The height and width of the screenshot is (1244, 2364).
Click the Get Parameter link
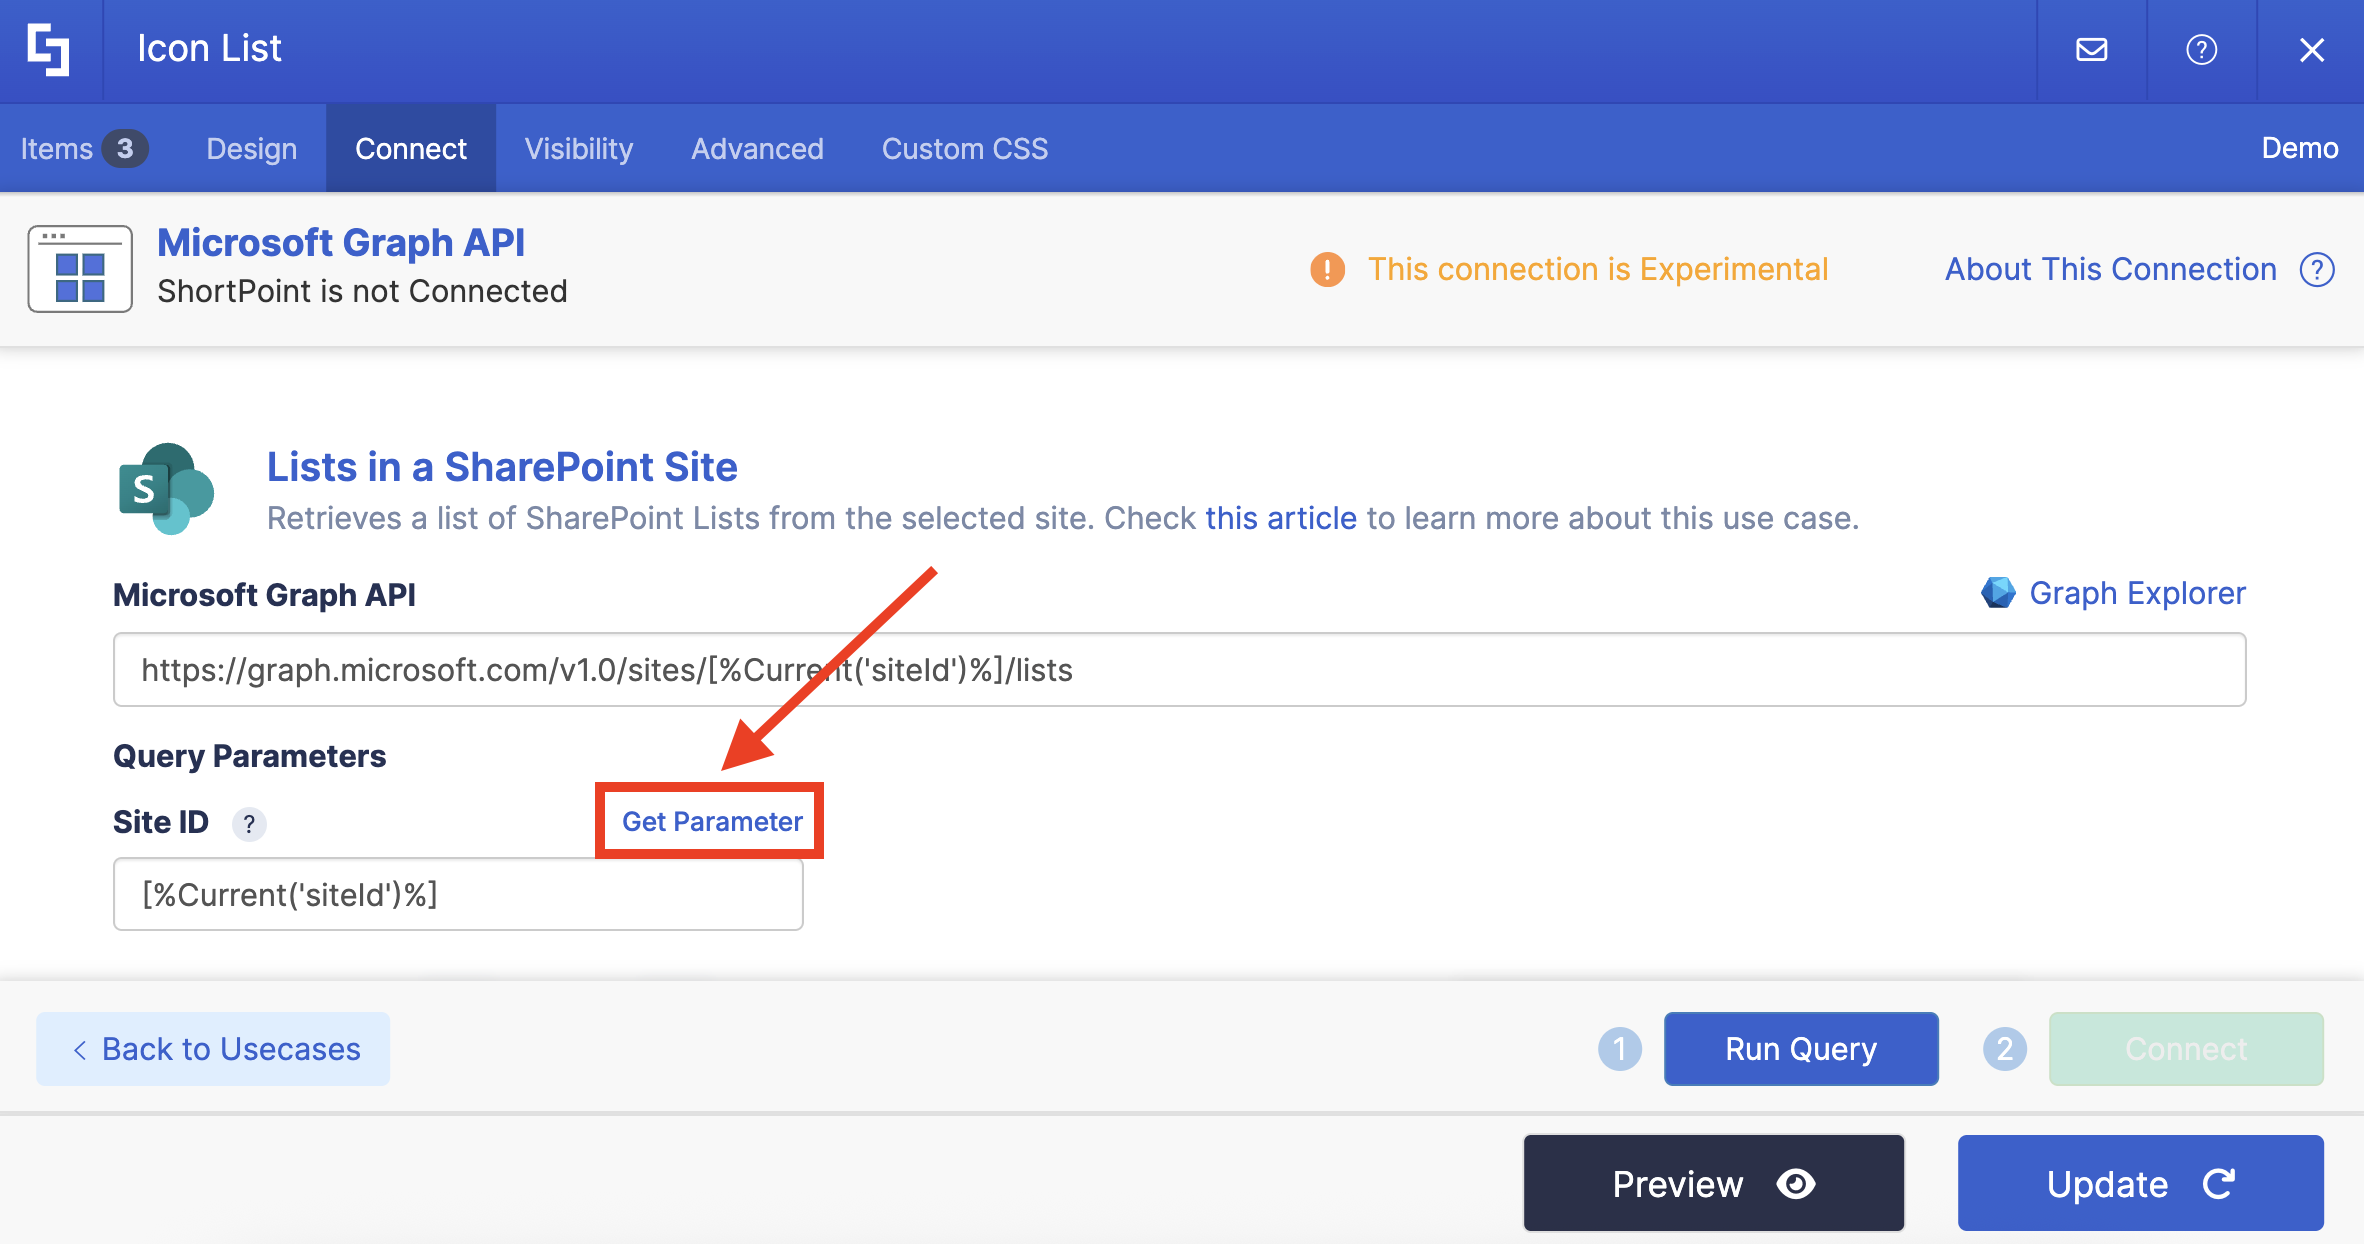coord(711,821)
